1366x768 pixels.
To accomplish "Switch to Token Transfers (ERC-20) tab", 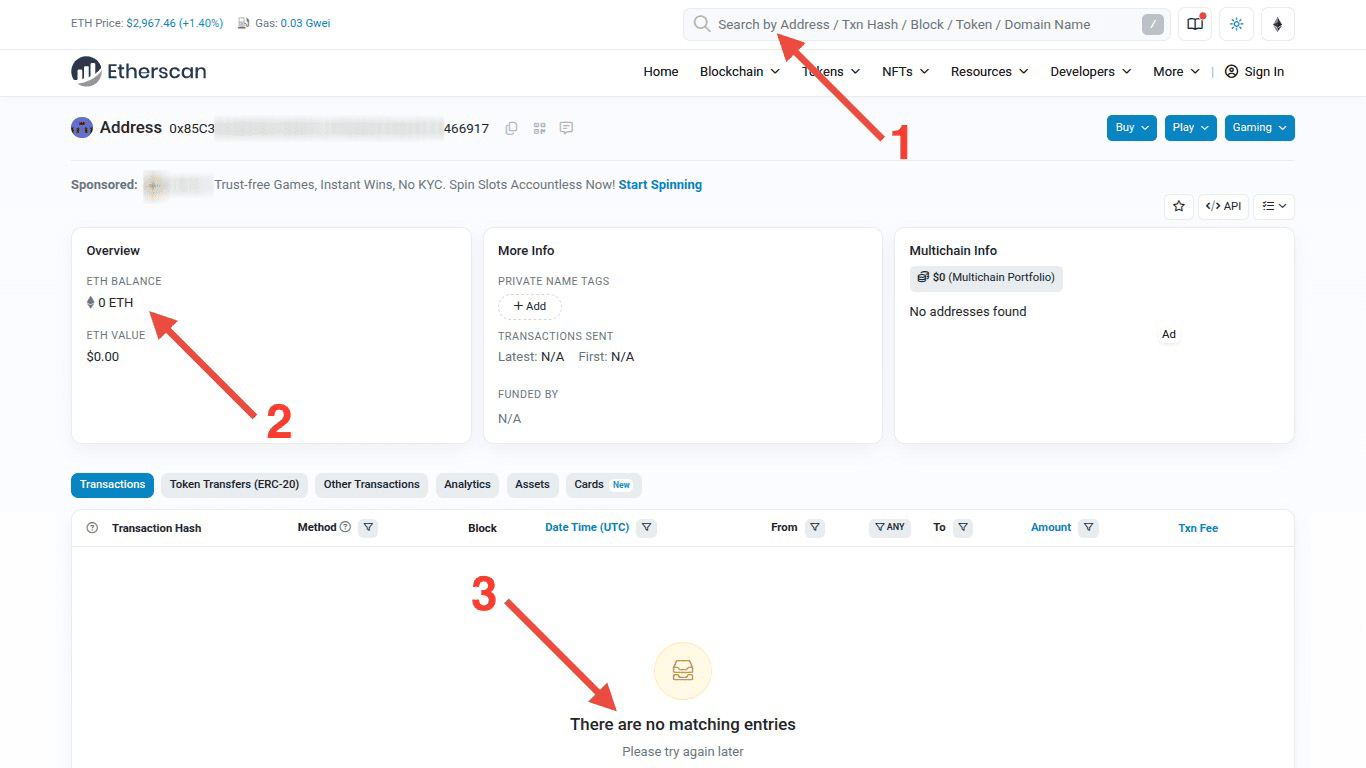I will click(234, 485).
